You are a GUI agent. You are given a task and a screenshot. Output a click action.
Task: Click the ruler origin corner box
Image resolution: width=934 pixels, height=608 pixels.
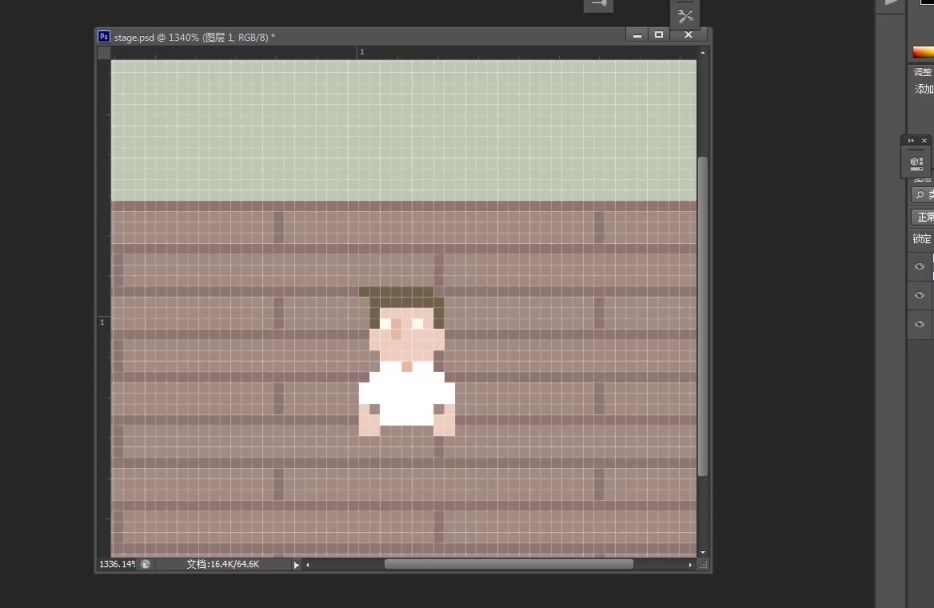point(104,52)
